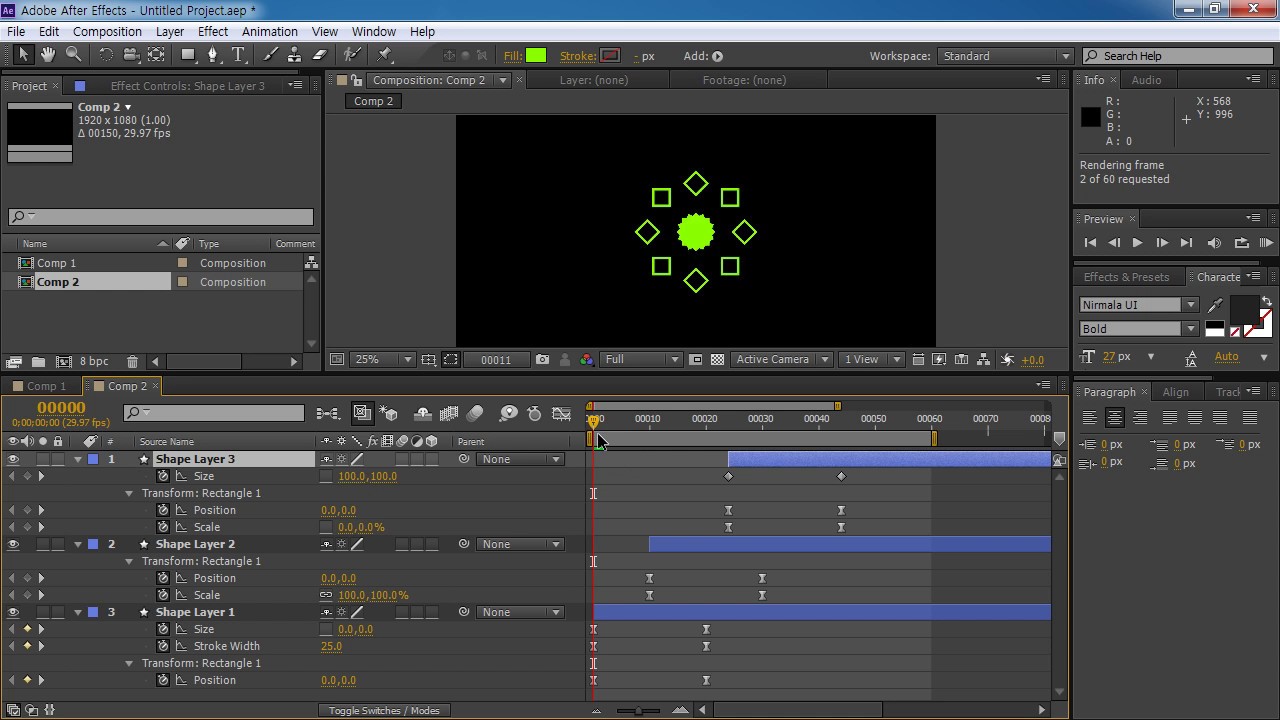Open the Graph Editor in timeline
The width and height of the screenshot is (1280, 720).
point(561,413)
